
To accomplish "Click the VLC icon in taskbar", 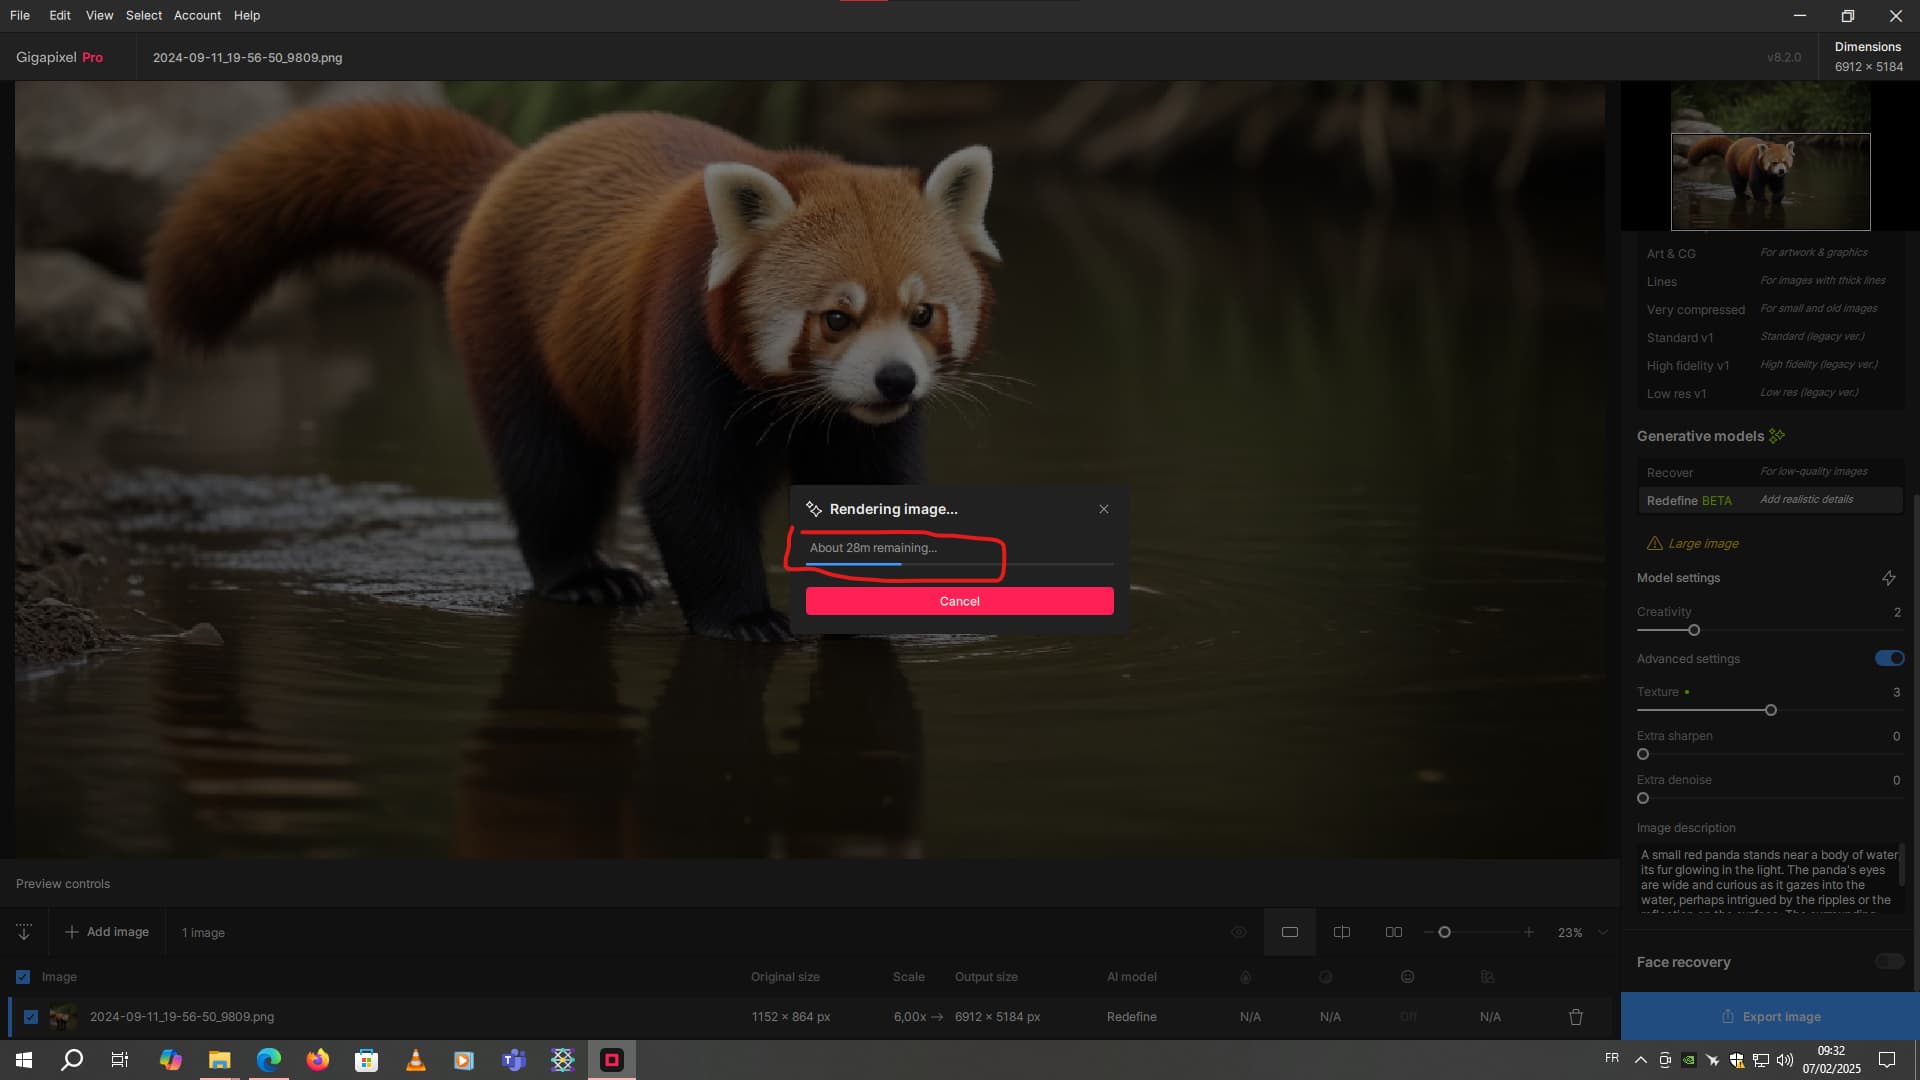I will pyautogui.click(x=415, y=1060).
